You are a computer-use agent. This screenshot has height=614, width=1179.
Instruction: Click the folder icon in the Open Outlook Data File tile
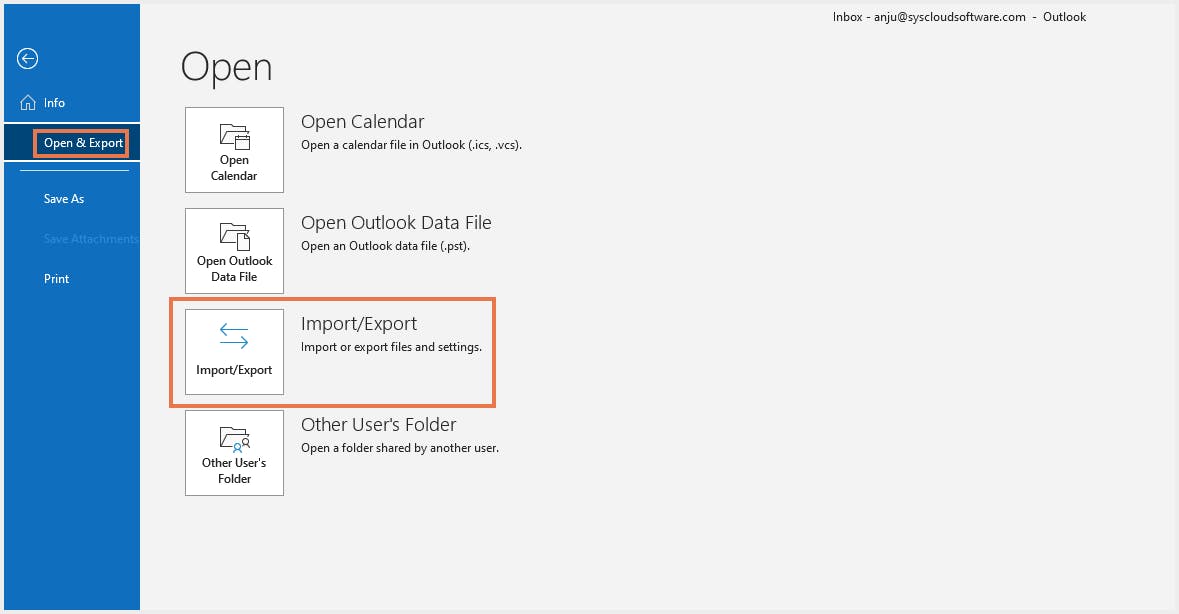[x=234, y=237]
